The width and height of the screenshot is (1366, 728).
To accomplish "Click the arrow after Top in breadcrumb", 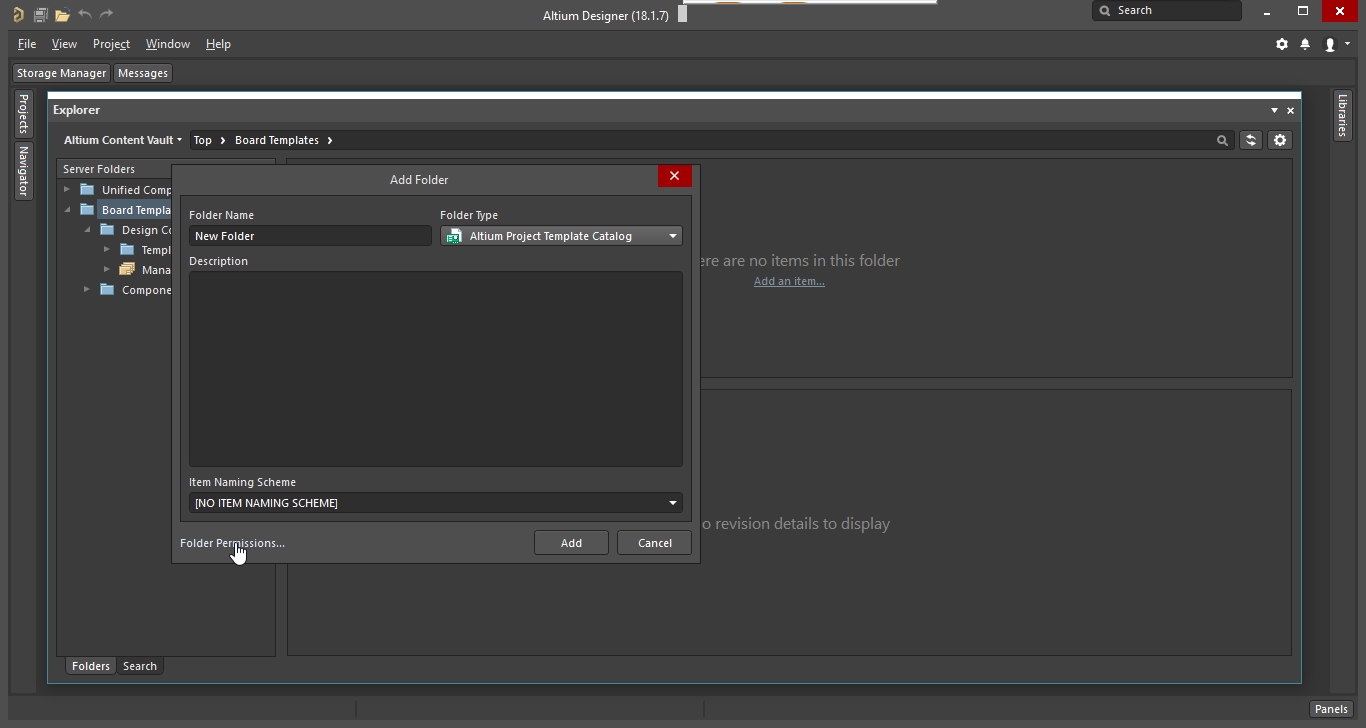I will click(x=223, y=140).
